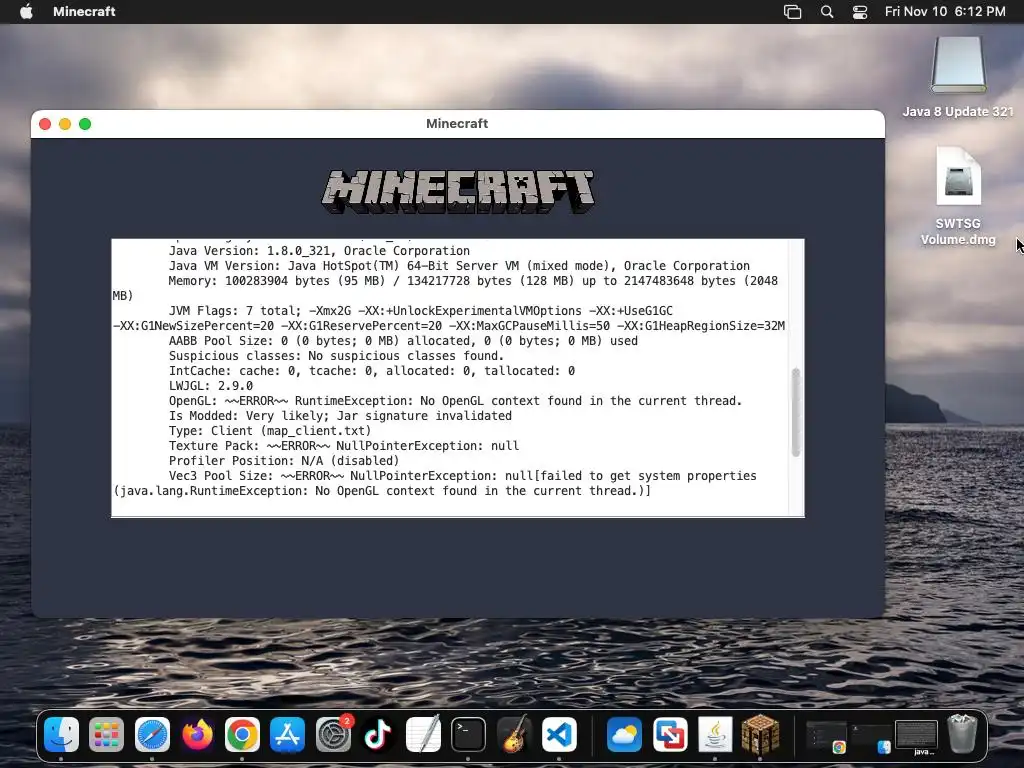
Task: Click the date and time Fri Nov 10
Action: (945, 11)
